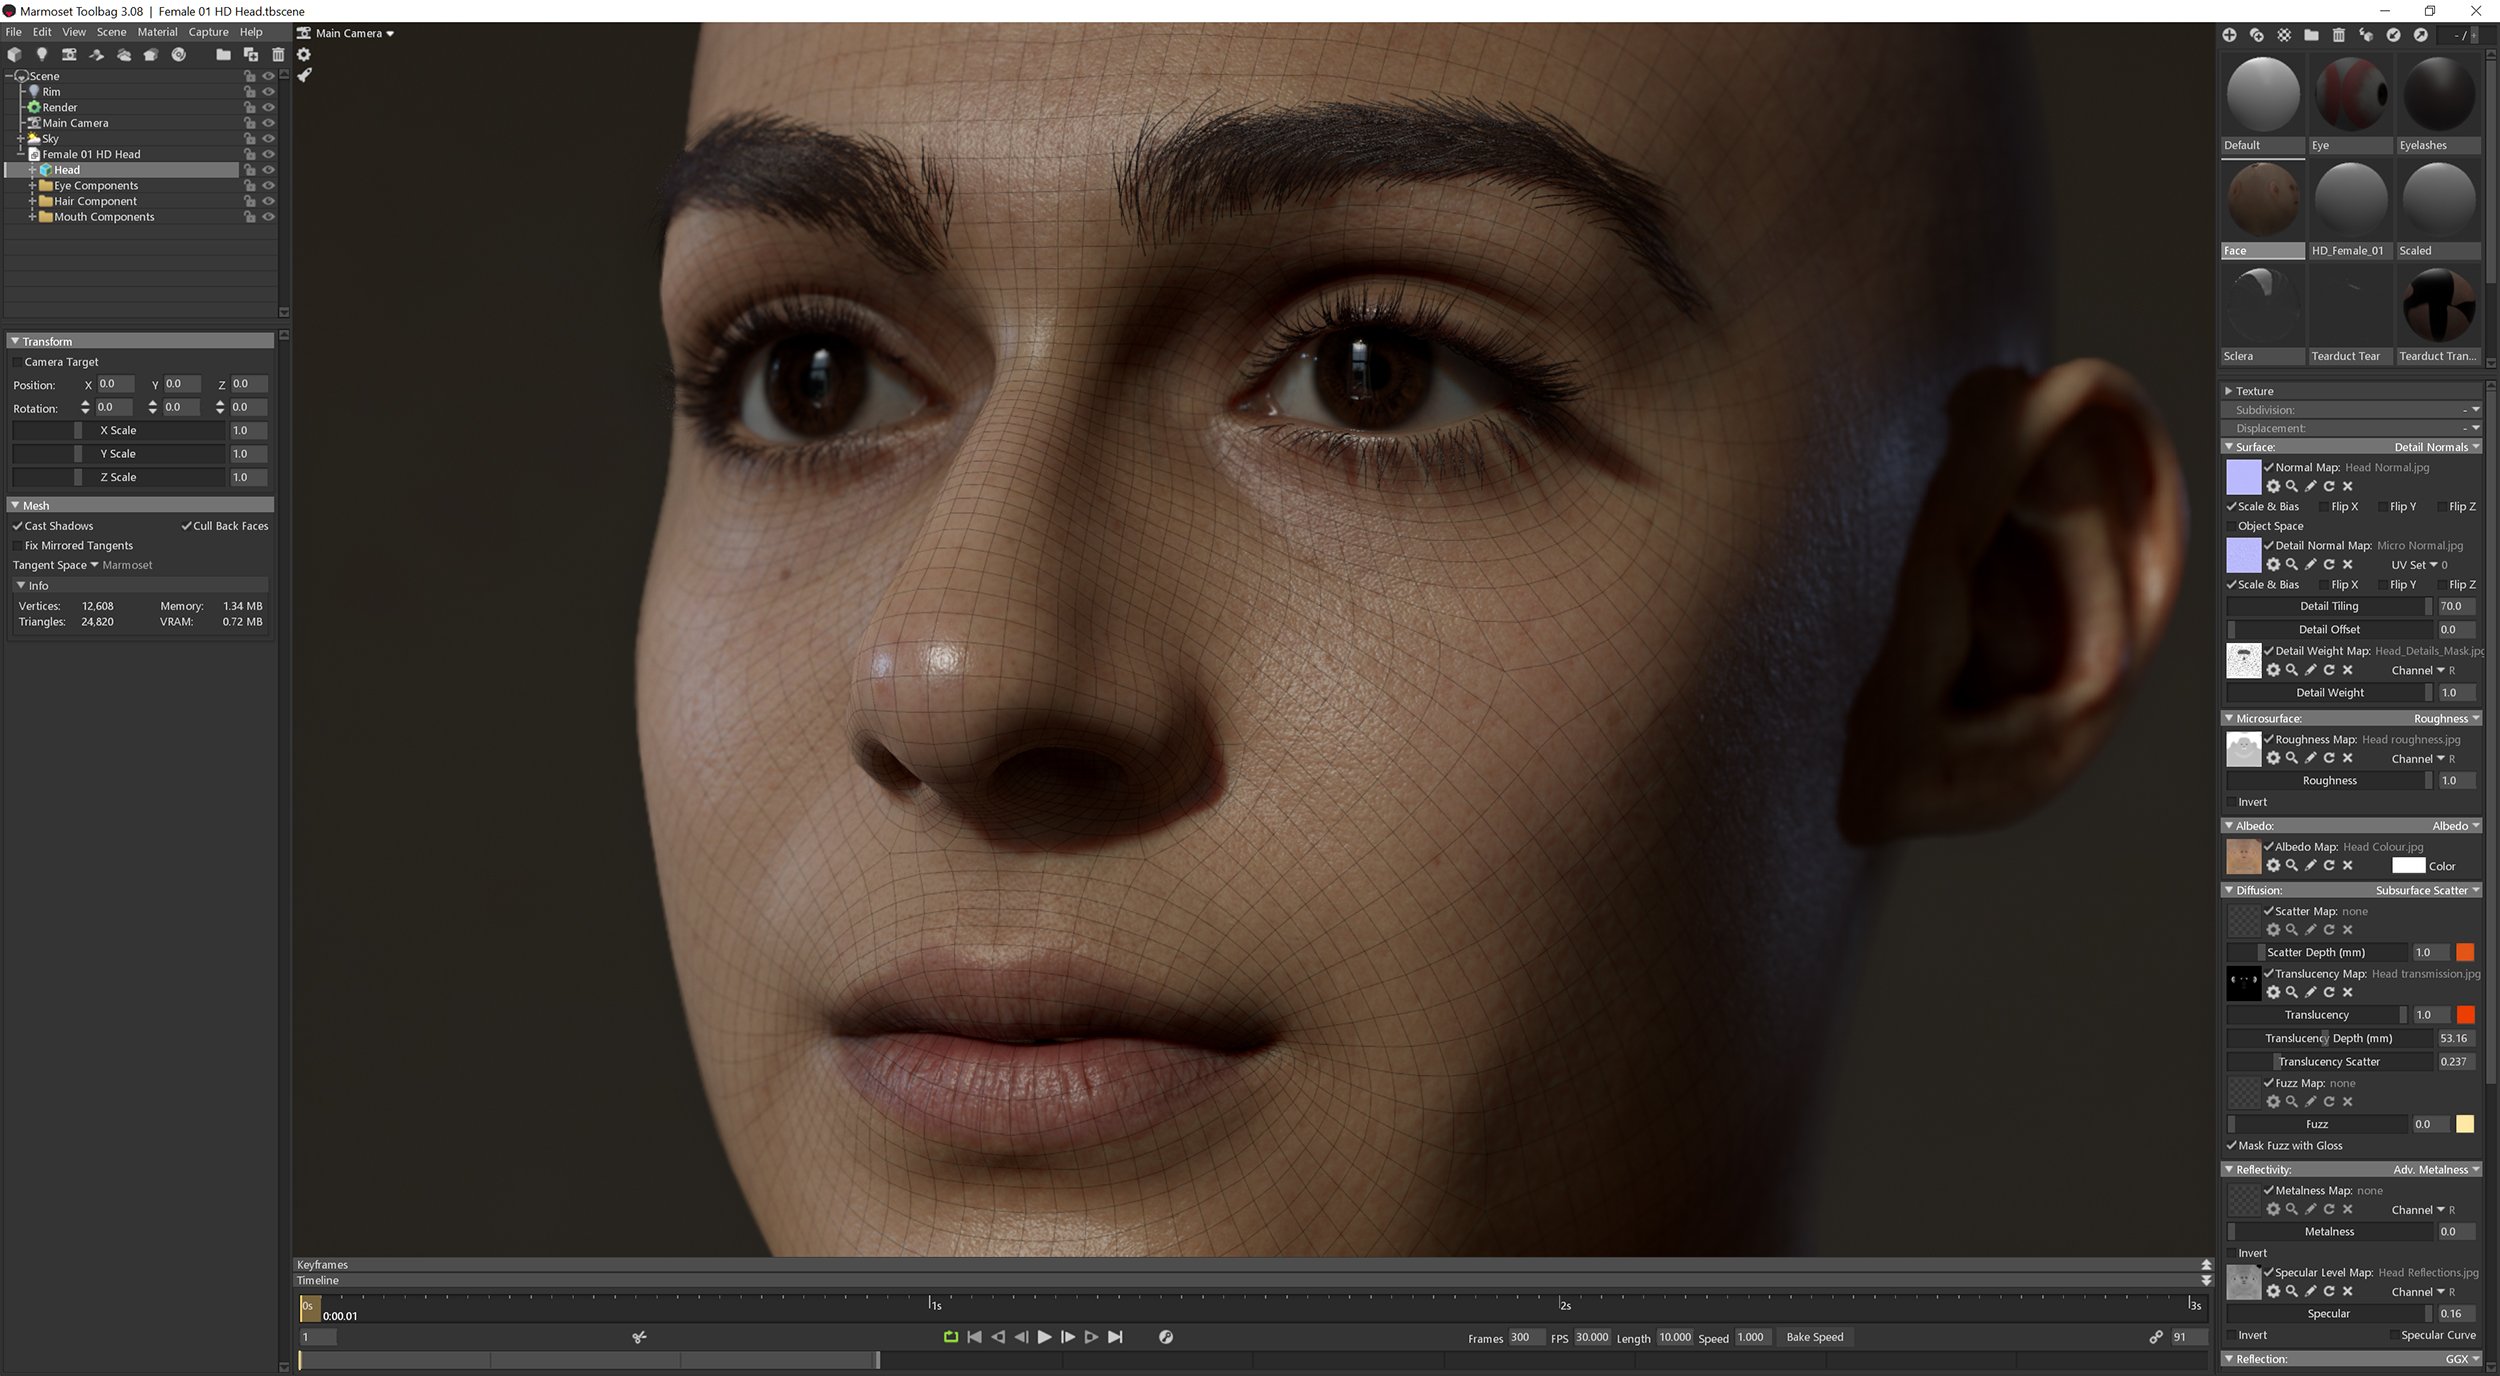Click the Detail Tiling slider
Viewport: 2500px width, 1376px height.
2328,606
